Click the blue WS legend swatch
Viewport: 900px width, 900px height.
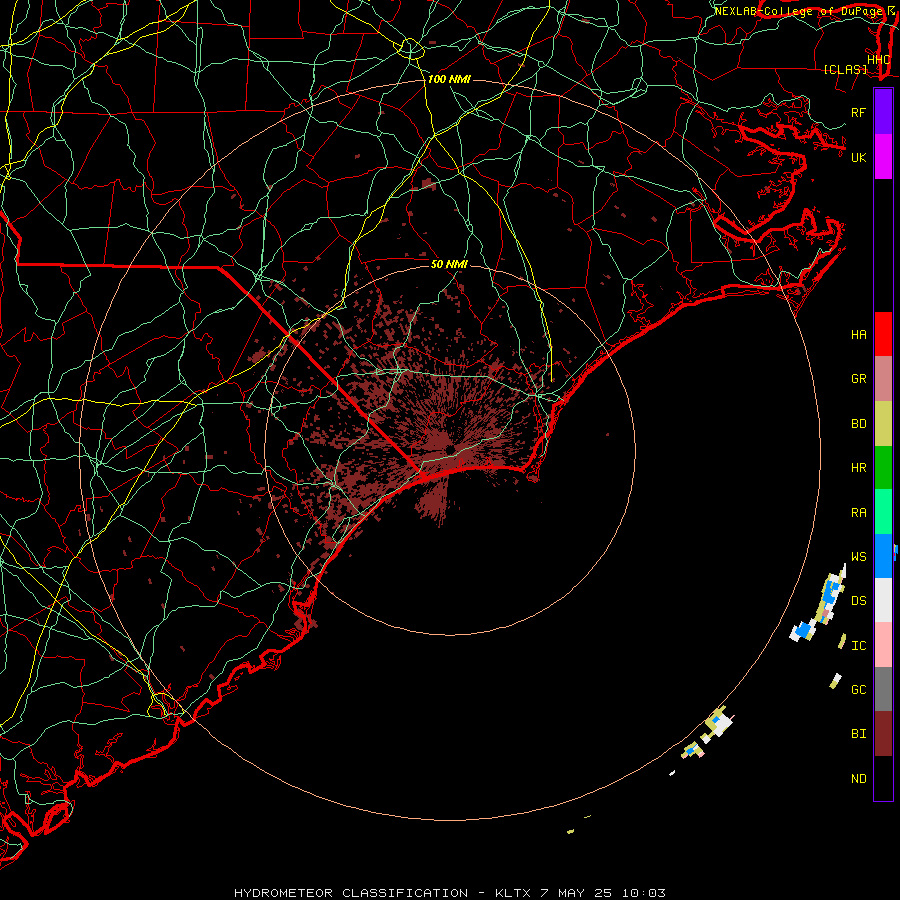click(x=883, y=556)
